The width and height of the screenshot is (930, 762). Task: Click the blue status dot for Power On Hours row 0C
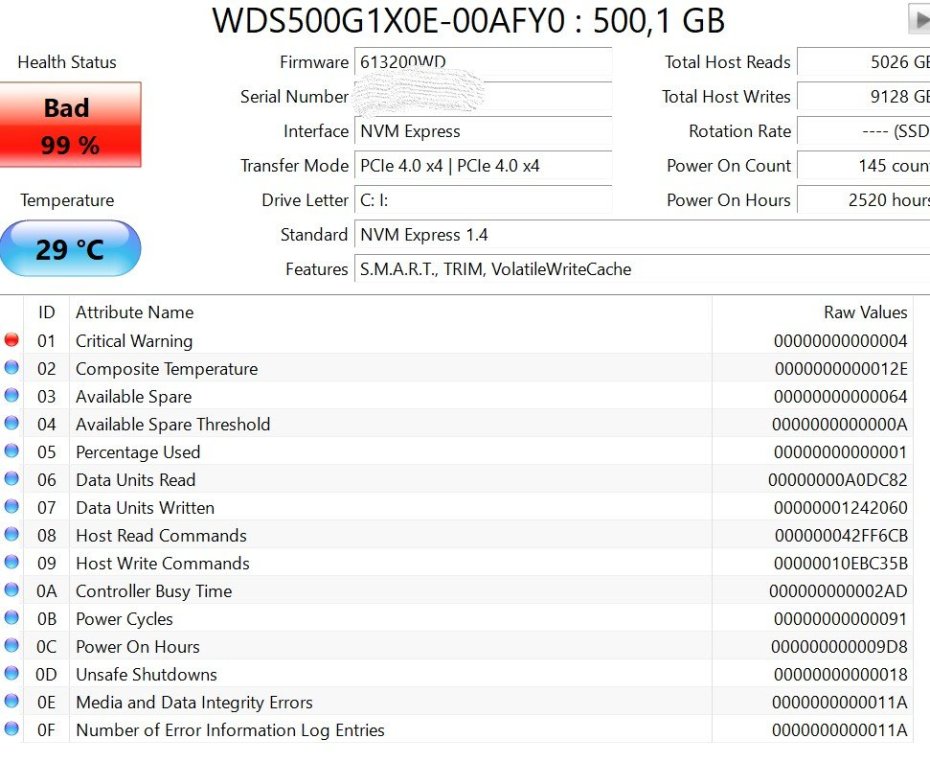(11, 646)
